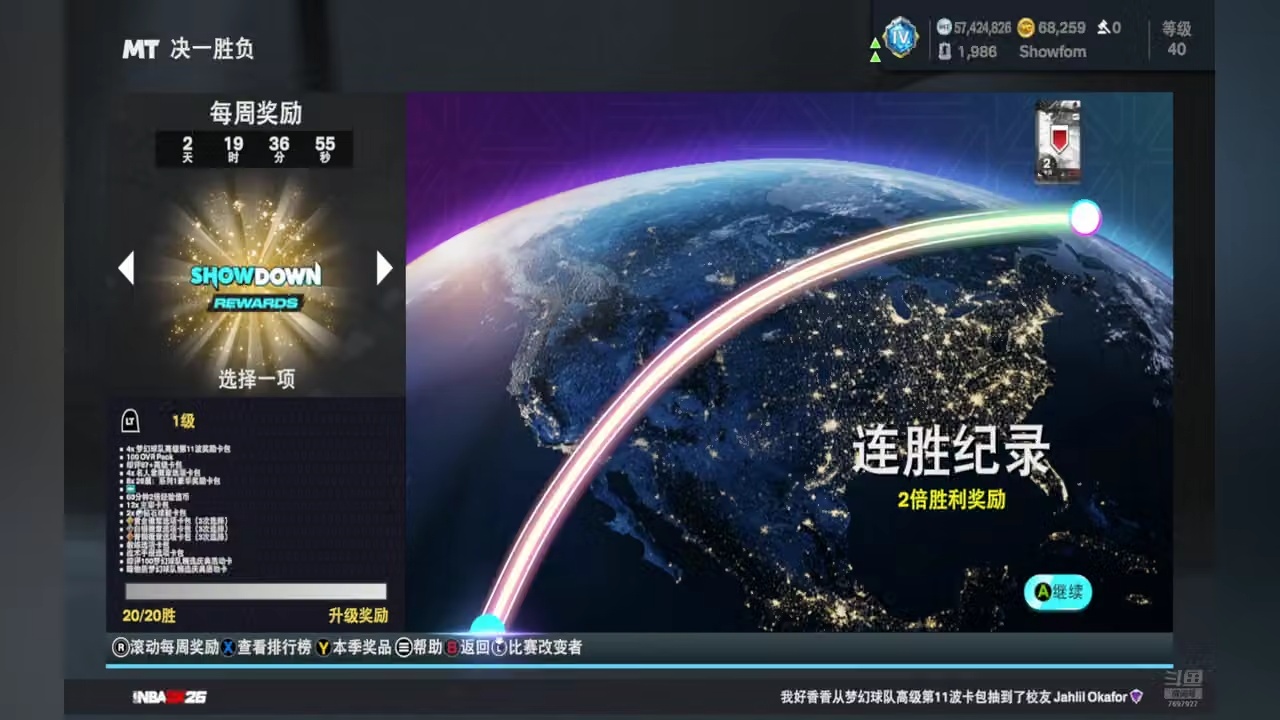Click the MT 决一胜负 mode title
Screen dimensions: 1280x720
pos(188,49)
